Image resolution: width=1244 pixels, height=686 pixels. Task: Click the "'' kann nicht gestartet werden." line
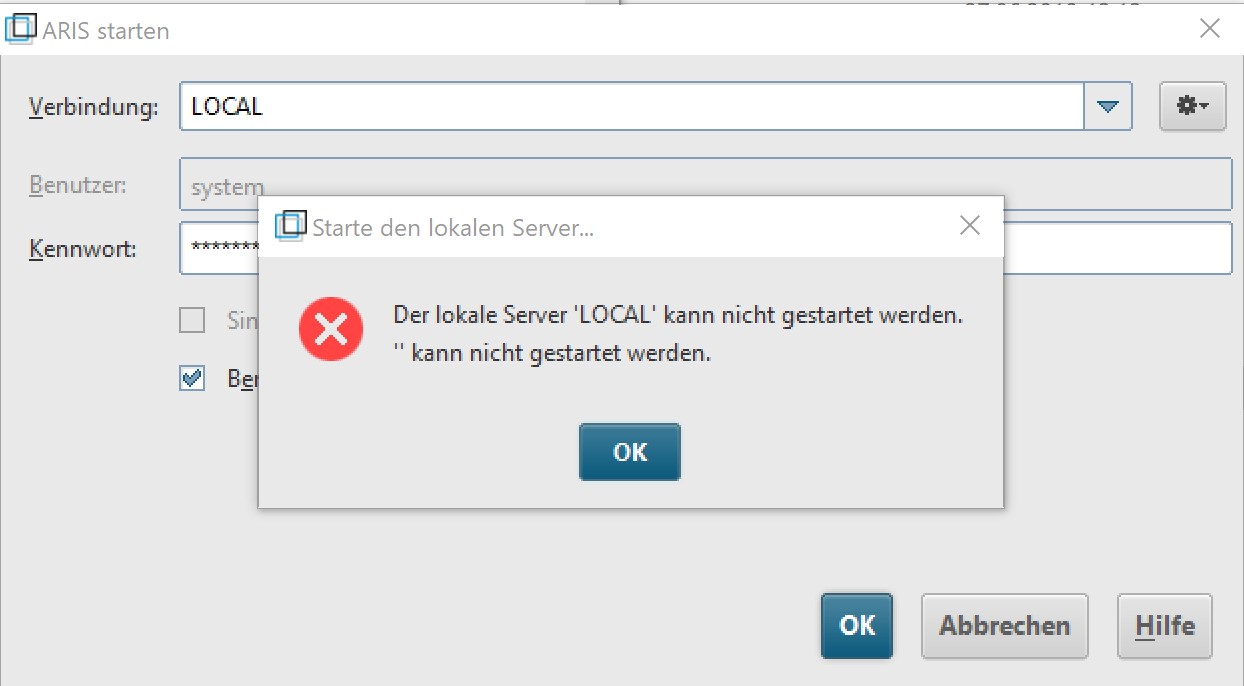[552, 353]
